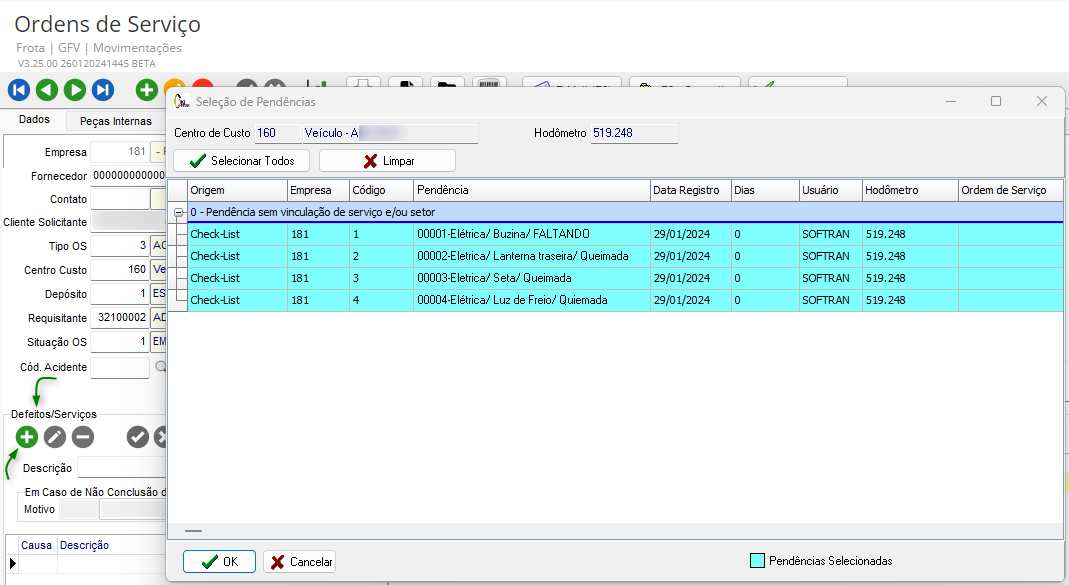Jump to the last record

pyautogui.click(x=102, y=90)
